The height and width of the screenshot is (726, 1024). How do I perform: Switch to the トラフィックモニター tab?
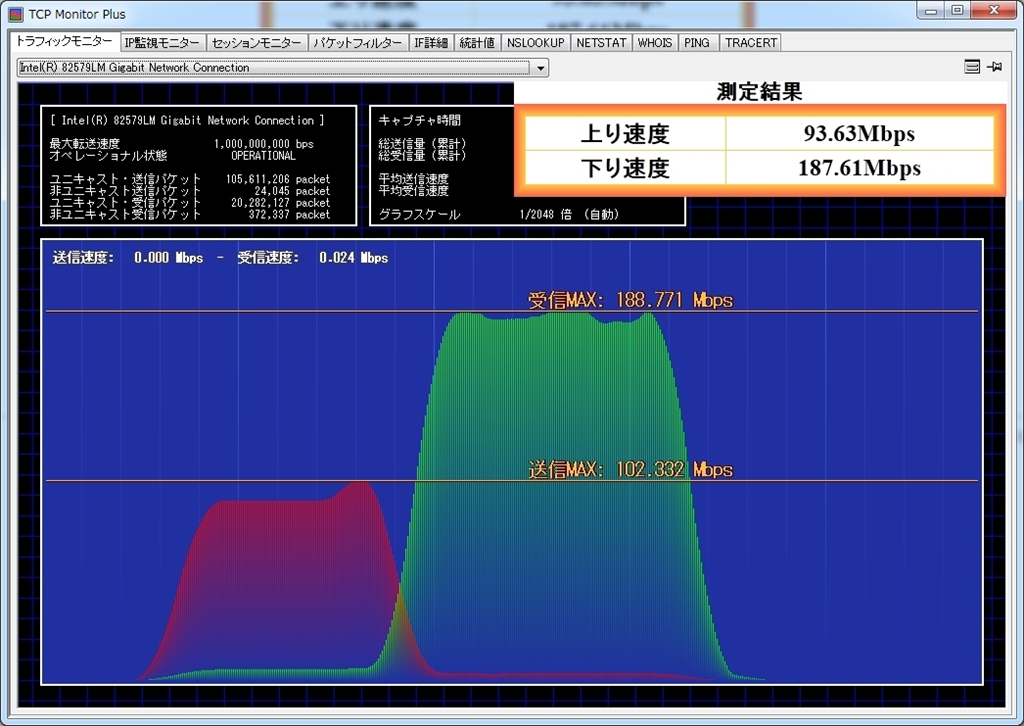pos(64,42)
